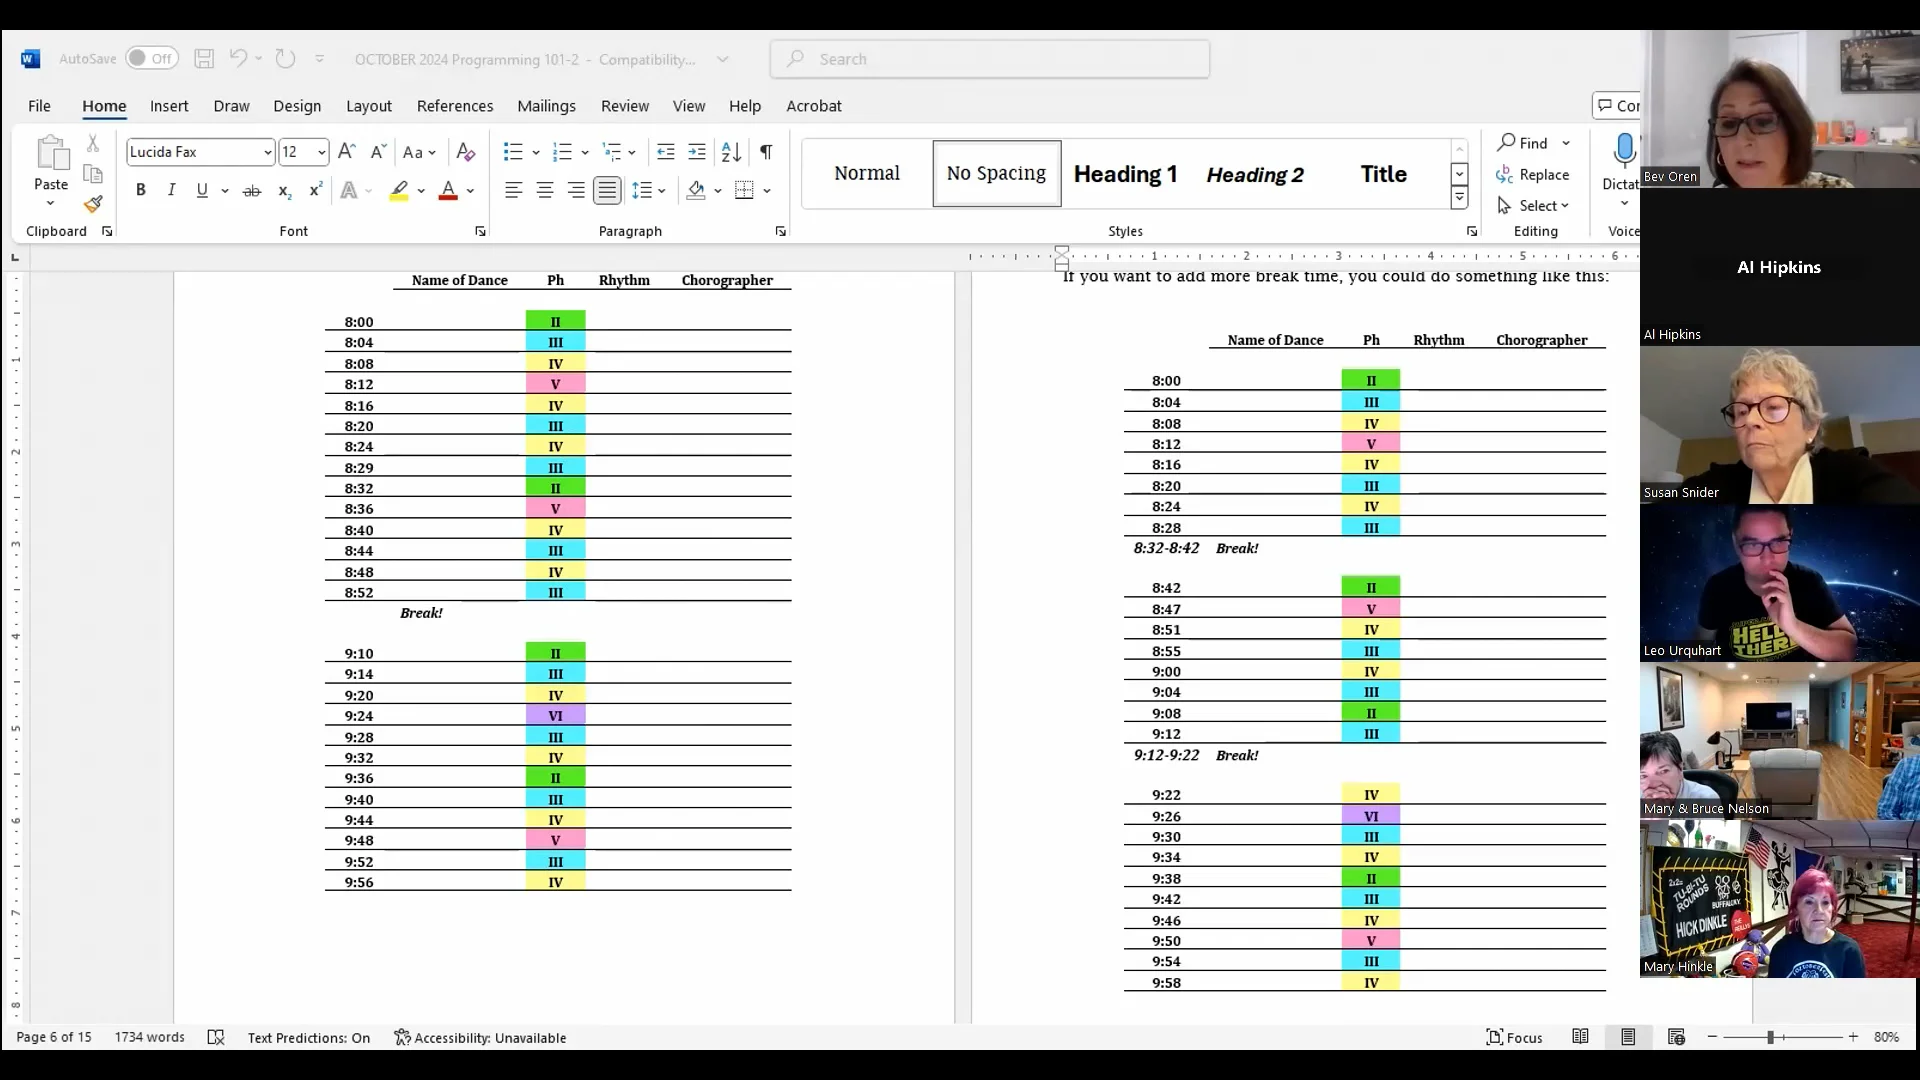Switch to Web Layout view icon
This screenshot has height=1080, width=1920.
tap(1677, 1037)
